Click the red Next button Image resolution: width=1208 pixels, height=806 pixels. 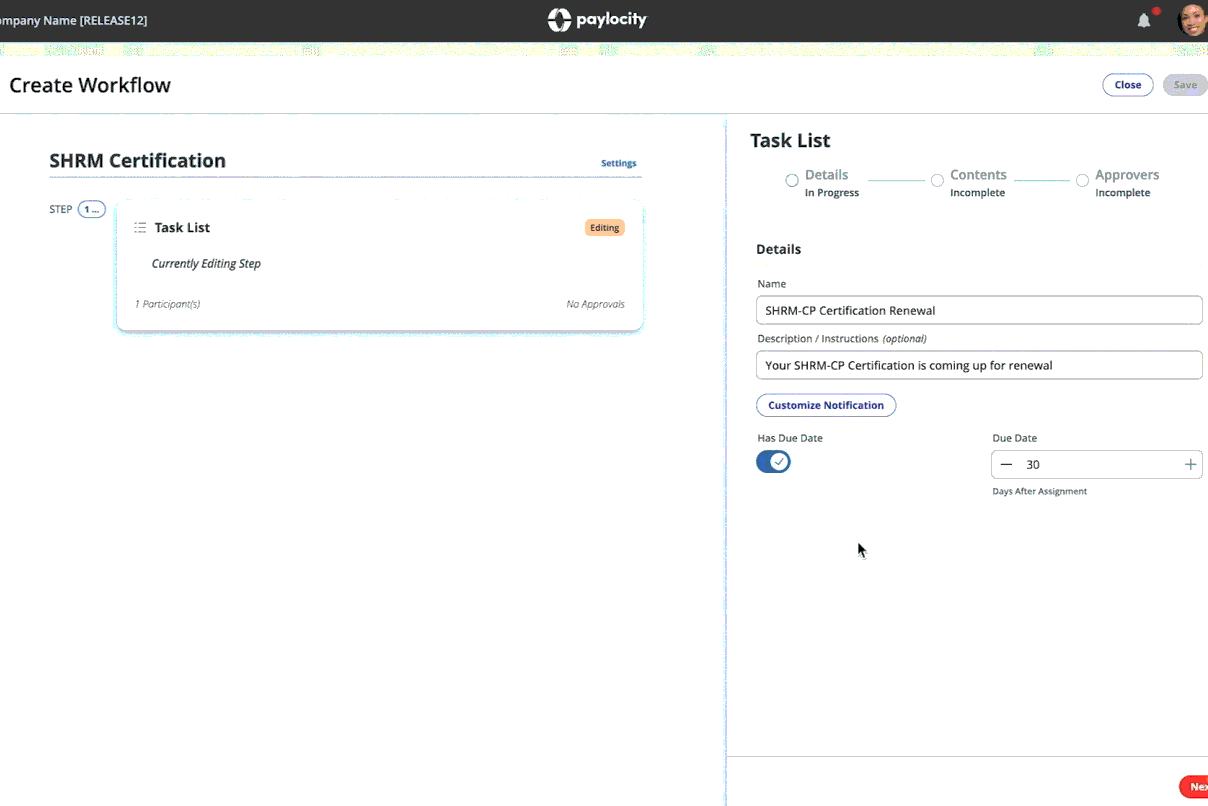[x=1194, y=787]
